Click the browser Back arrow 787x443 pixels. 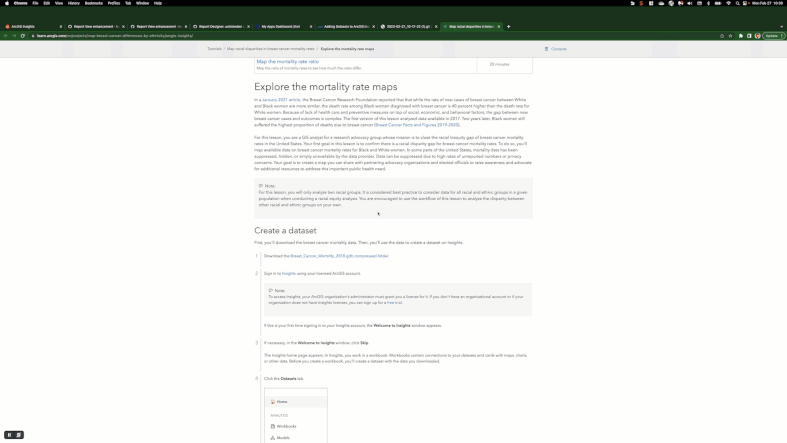[x=6, y=36]
